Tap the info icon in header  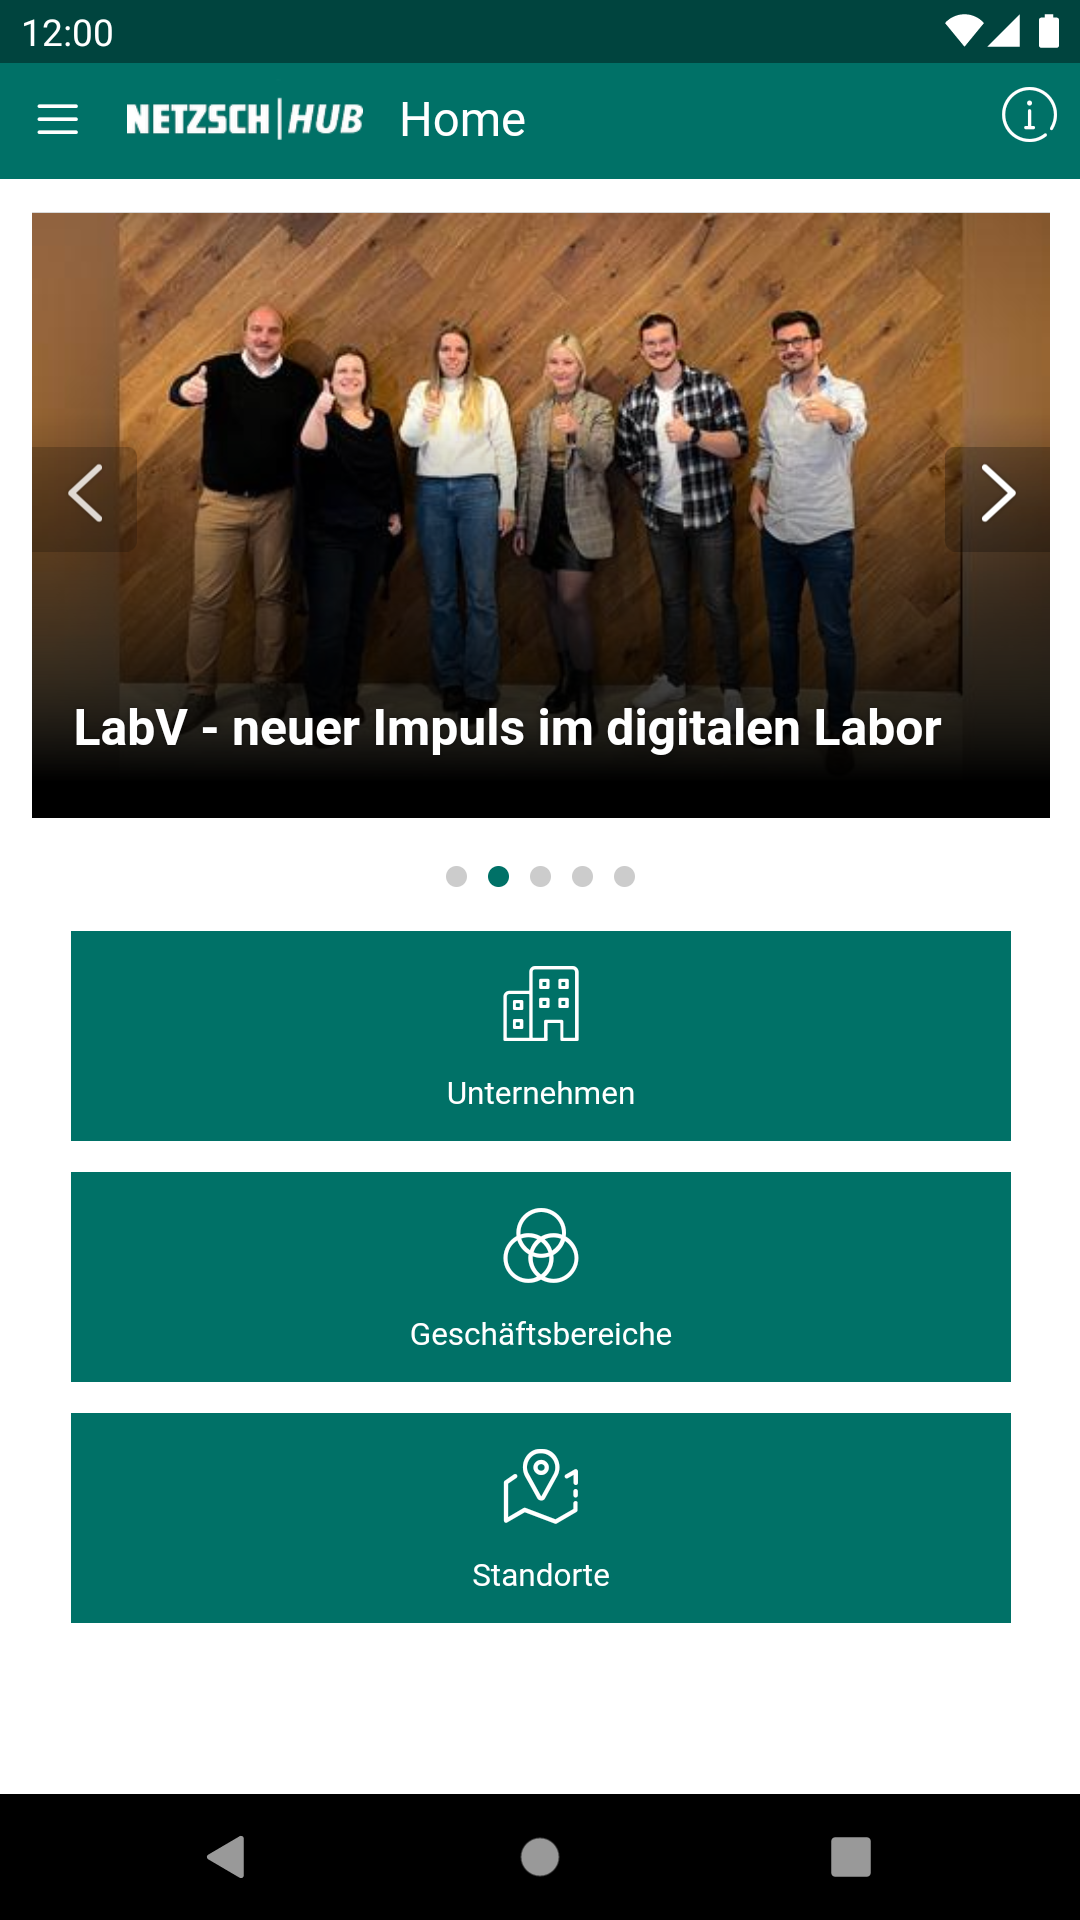tap(1029, 115)
